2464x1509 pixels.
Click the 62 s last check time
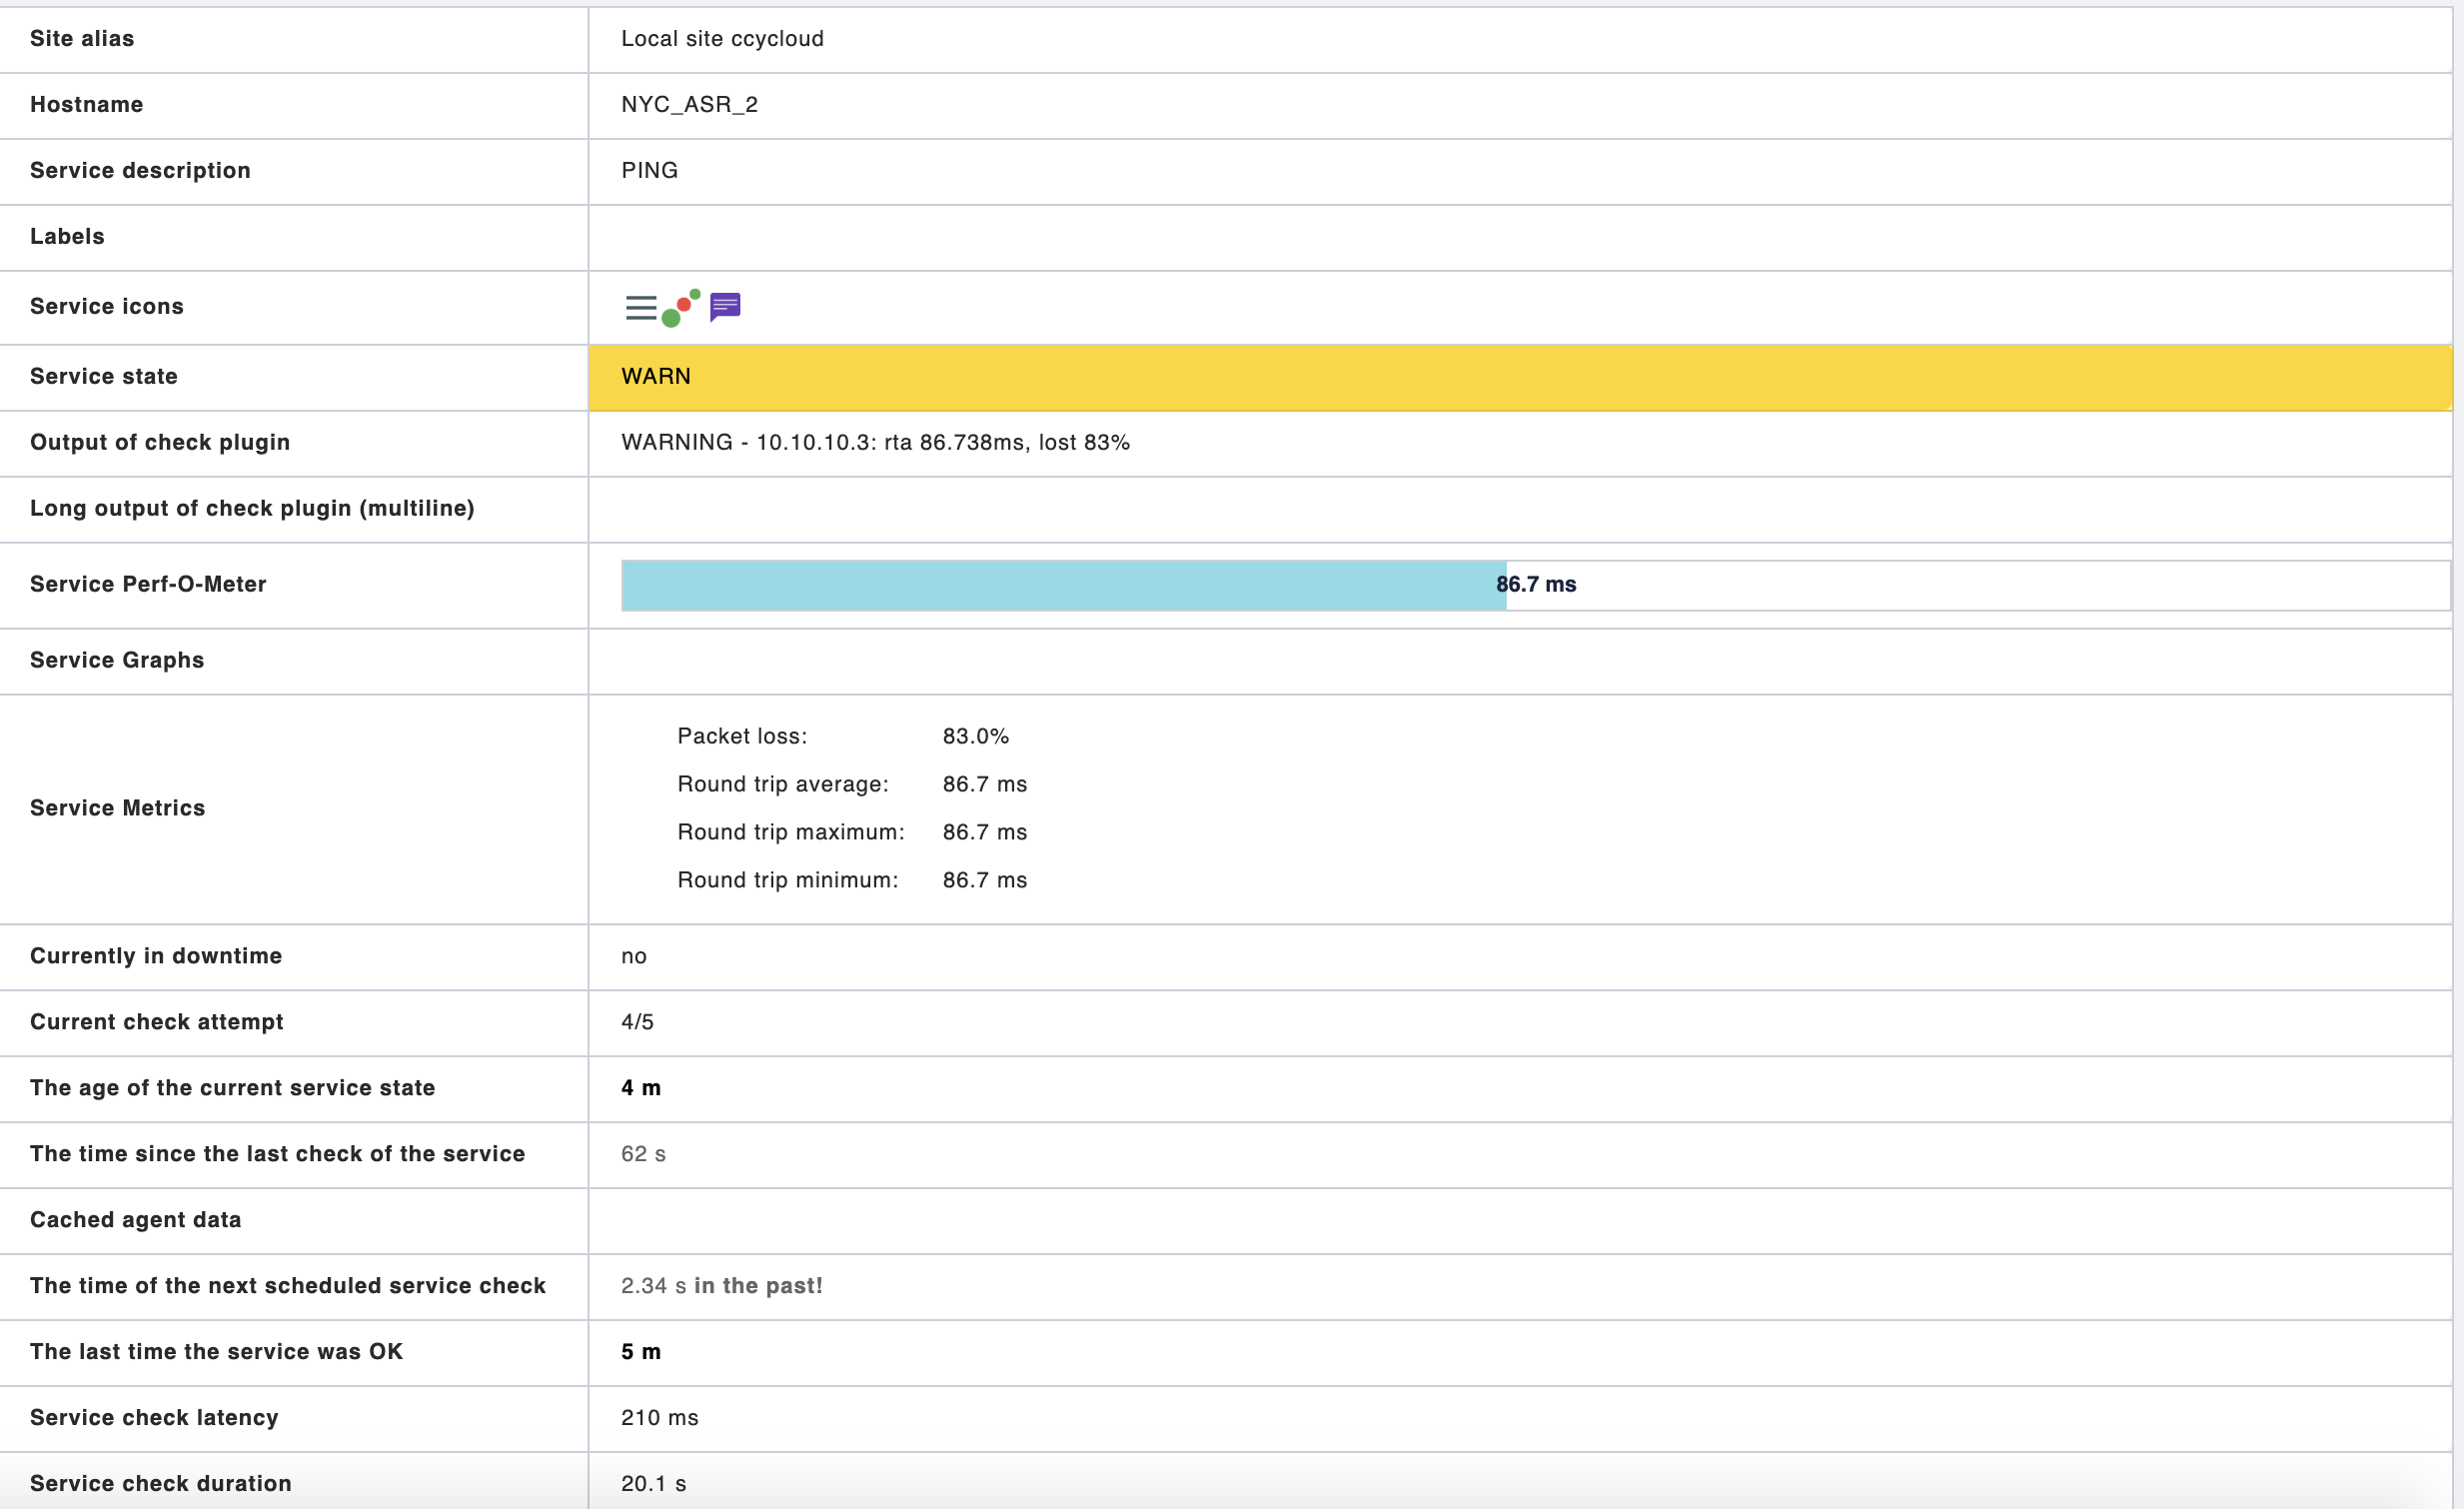[643, 1154]
